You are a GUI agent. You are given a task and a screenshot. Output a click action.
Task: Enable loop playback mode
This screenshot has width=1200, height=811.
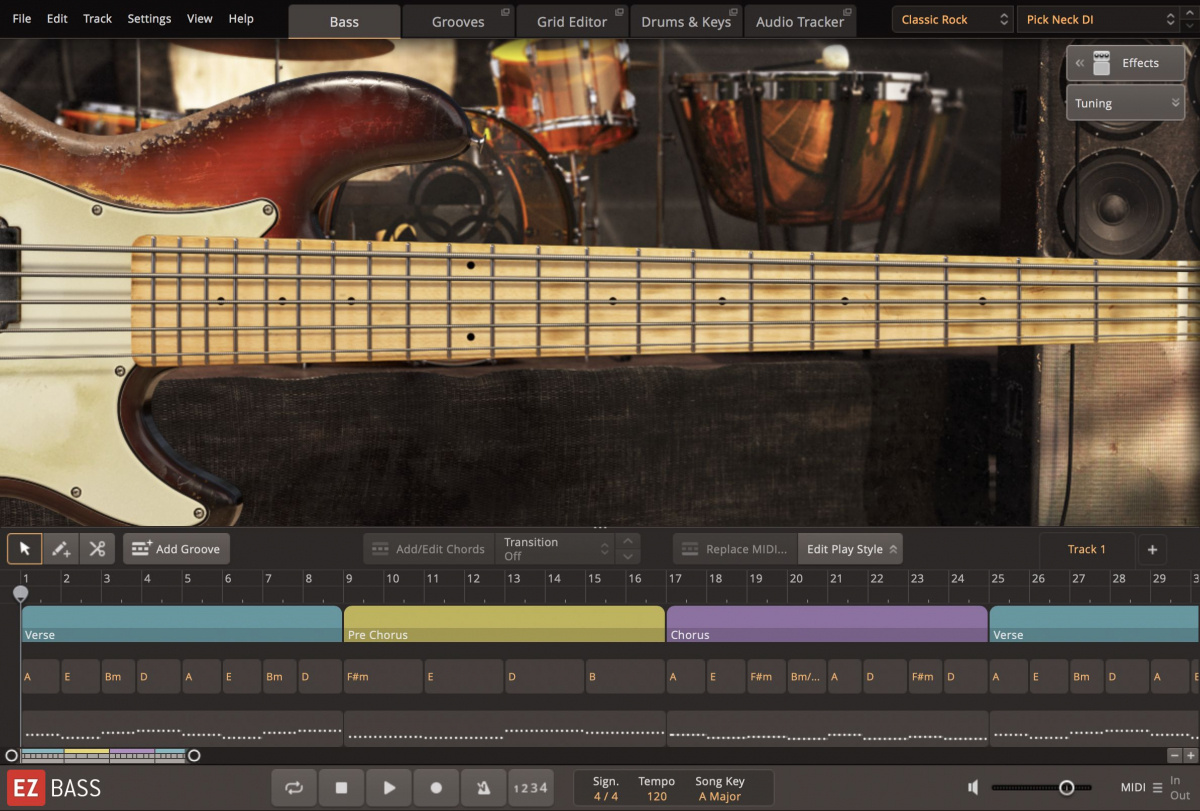pos(293,787)
